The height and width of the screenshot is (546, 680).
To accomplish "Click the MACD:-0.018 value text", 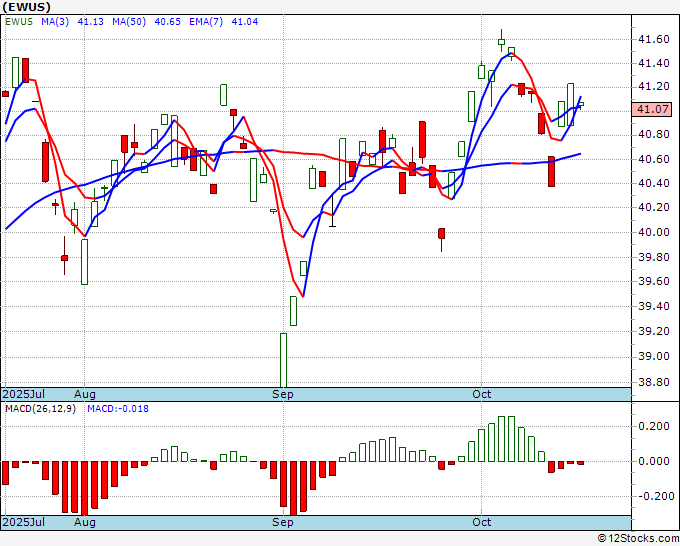I will point(118,409).
